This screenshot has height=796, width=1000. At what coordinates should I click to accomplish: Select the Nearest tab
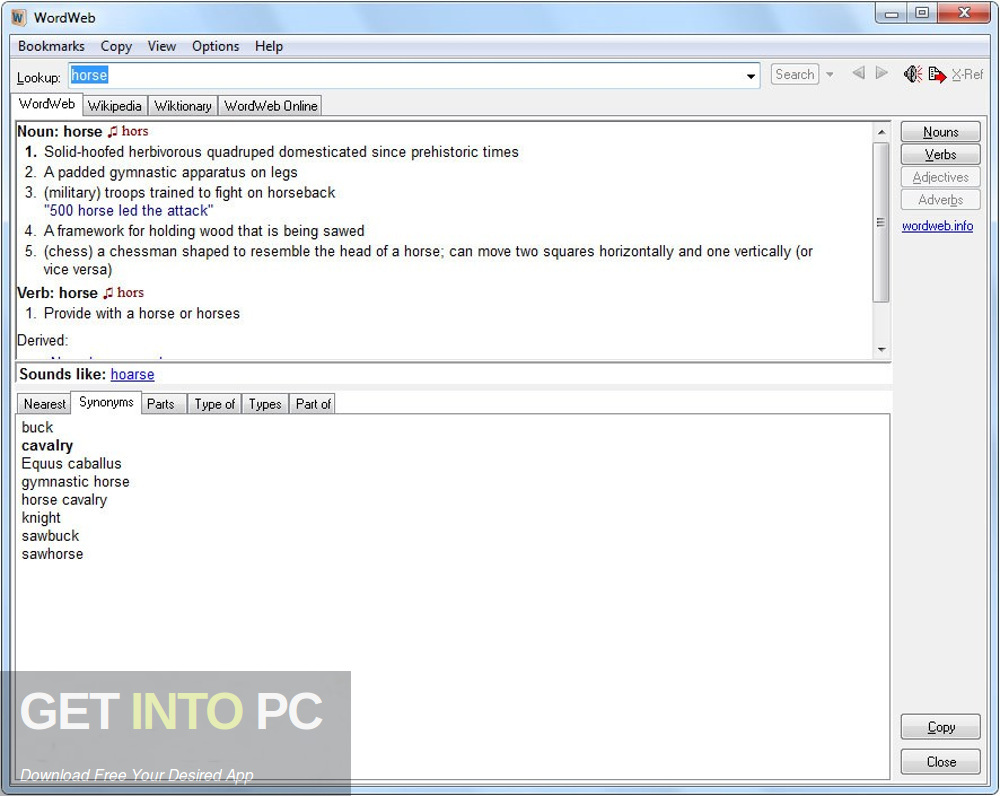(x=45, y=404)
